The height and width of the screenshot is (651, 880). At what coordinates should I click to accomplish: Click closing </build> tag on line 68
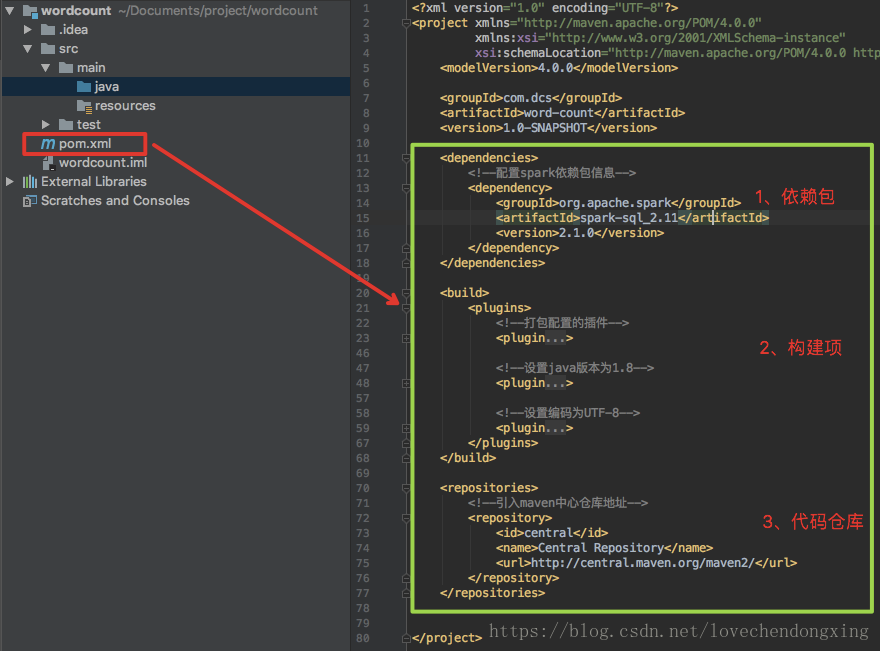468,458
